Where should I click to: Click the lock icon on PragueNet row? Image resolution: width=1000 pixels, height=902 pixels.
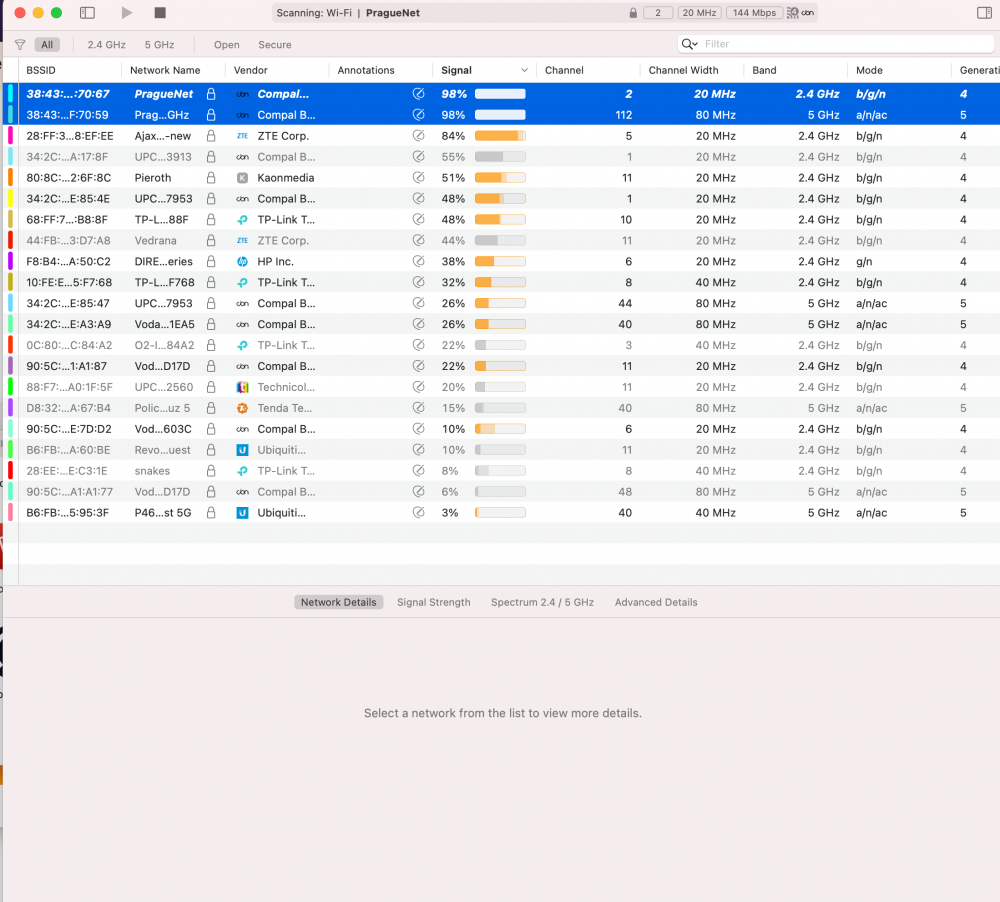point(211,94)
